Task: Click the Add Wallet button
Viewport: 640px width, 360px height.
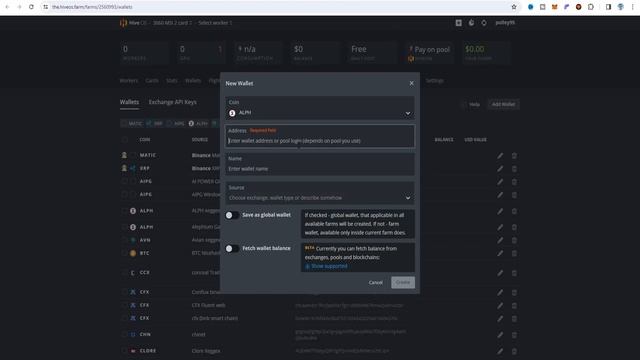Action: click(503, 104)
